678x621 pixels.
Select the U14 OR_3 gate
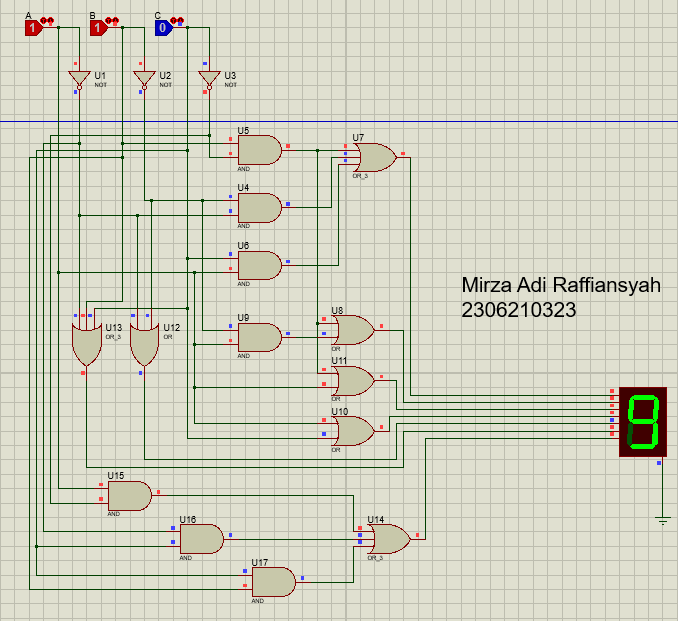[388, 540]
